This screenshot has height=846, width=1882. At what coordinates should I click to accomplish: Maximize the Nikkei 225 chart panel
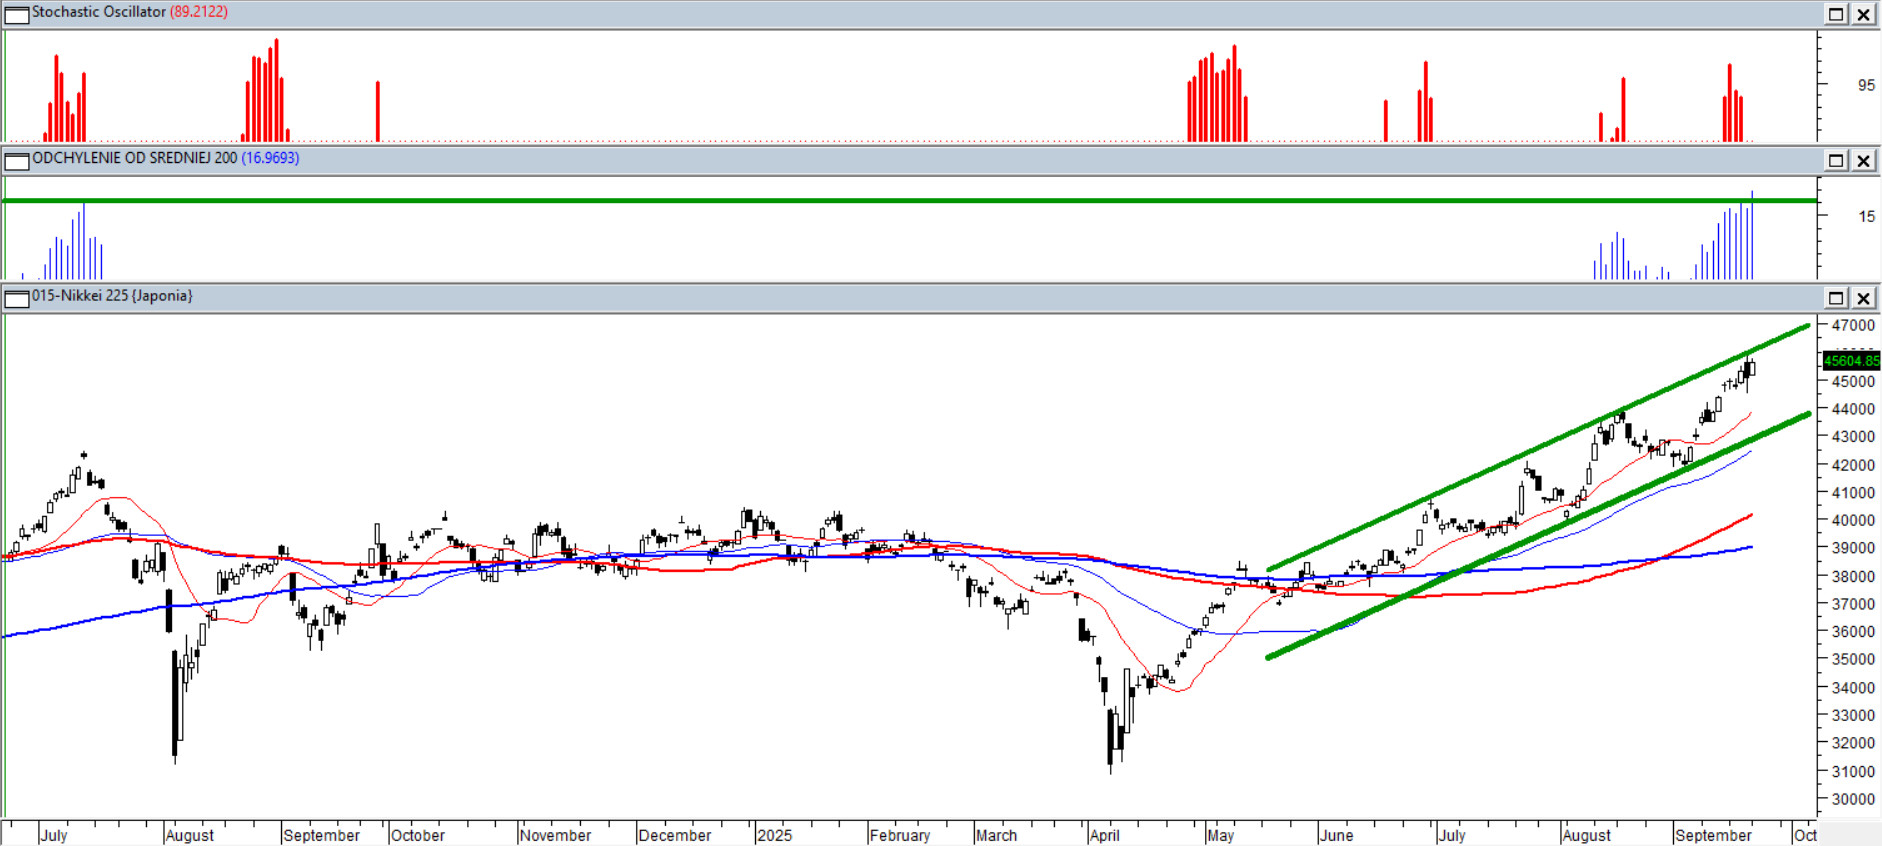(1837, 298)
